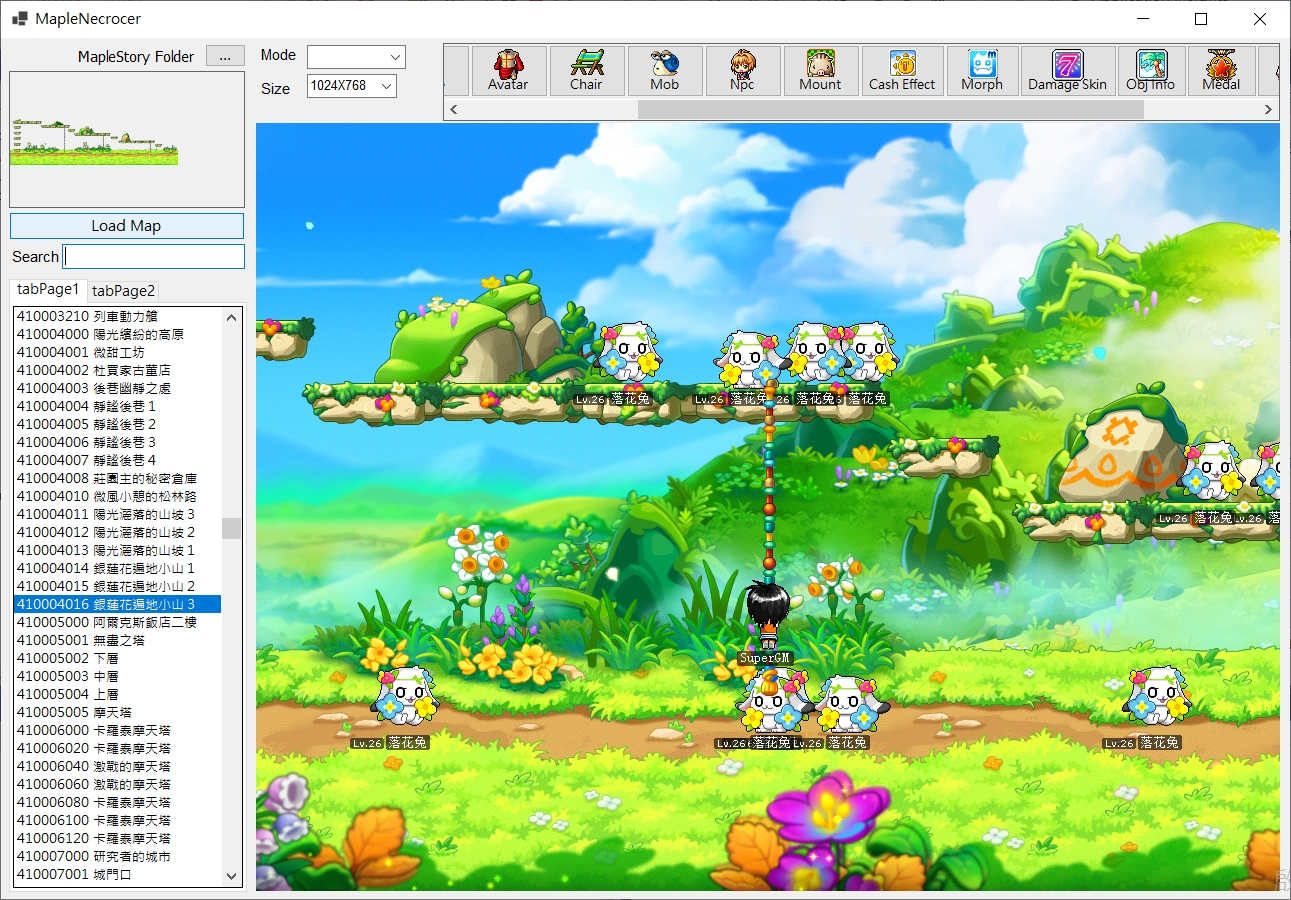1291x900 pixels.
Task: Select map 410005003 中層
Action: [117, 676]
